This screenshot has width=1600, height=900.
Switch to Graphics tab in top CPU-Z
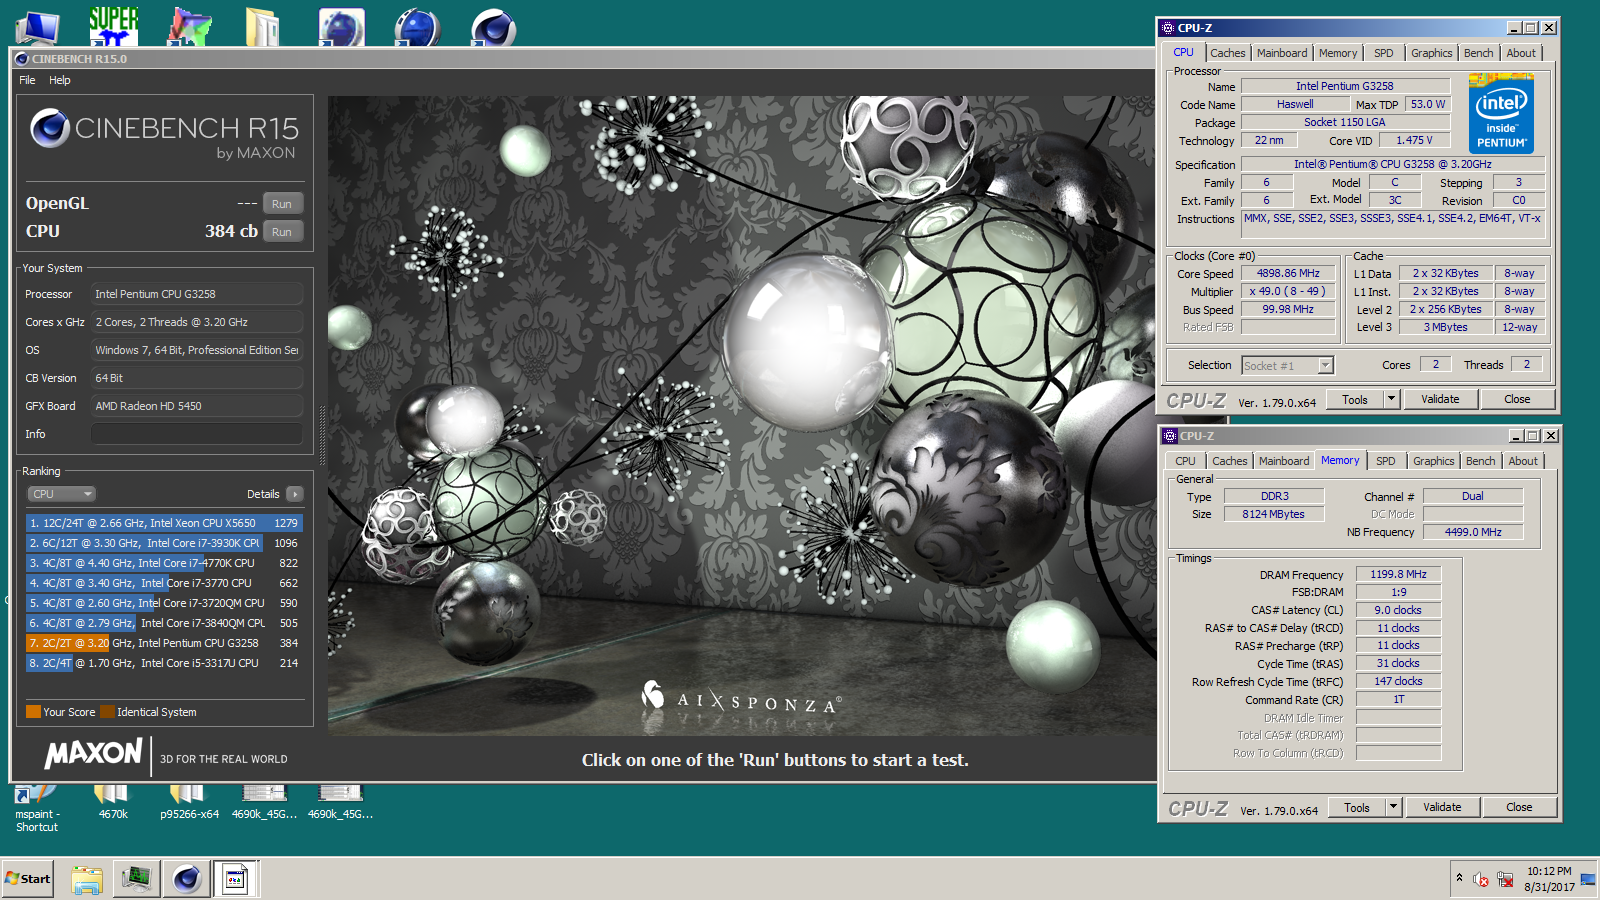tap(1431, 53)
